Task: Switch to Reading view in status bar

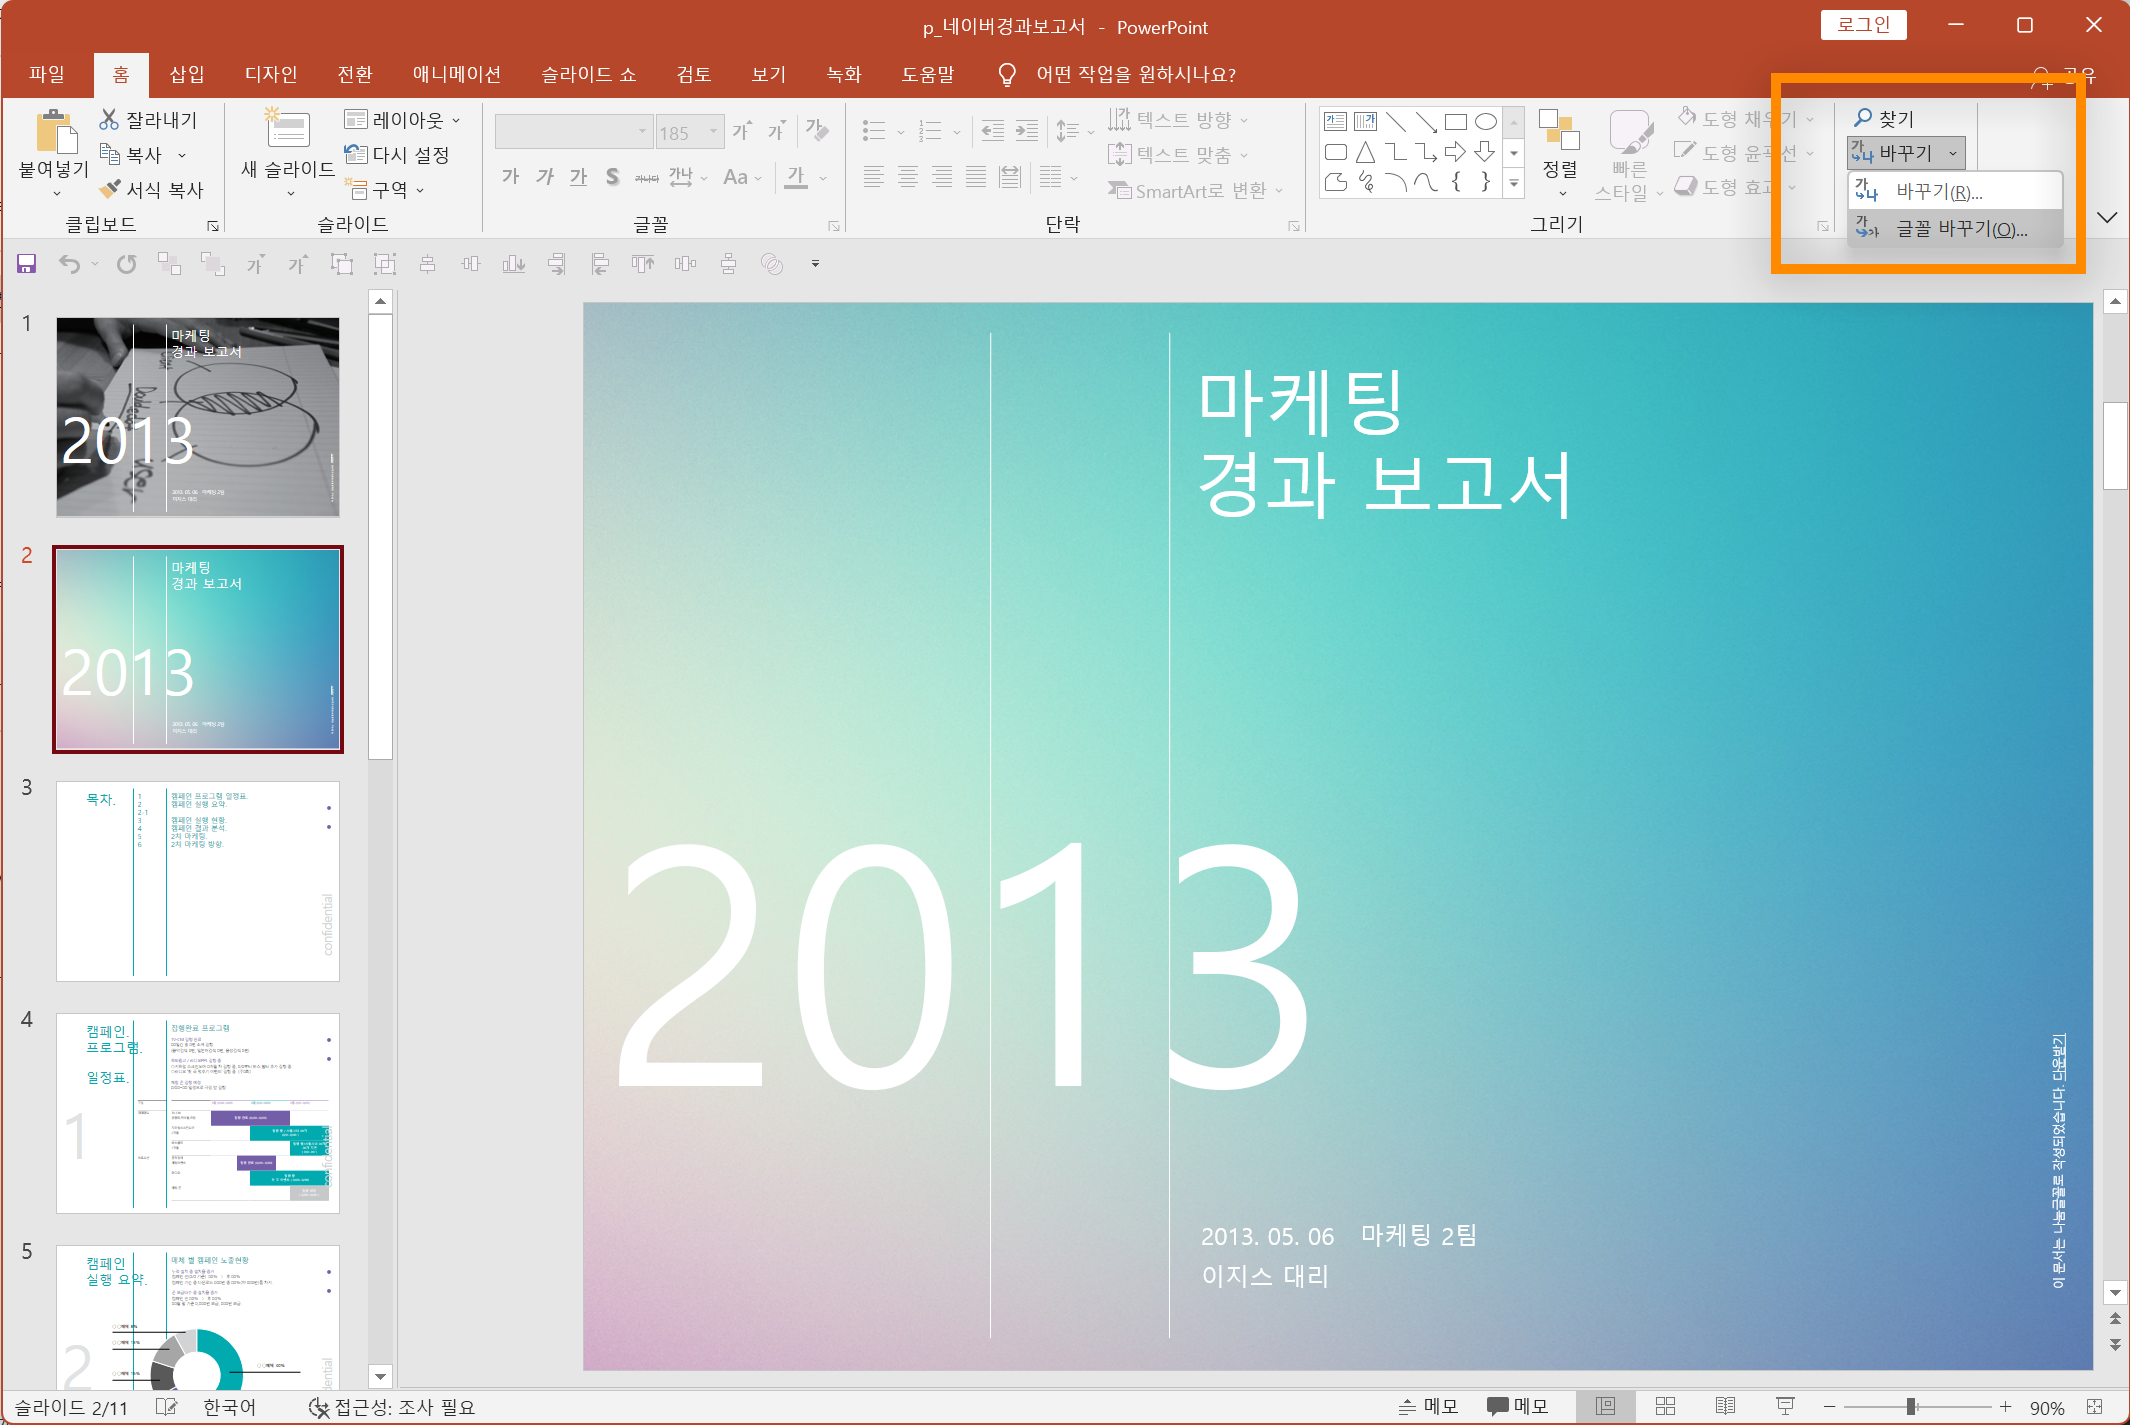Action: [1725, 1406]
